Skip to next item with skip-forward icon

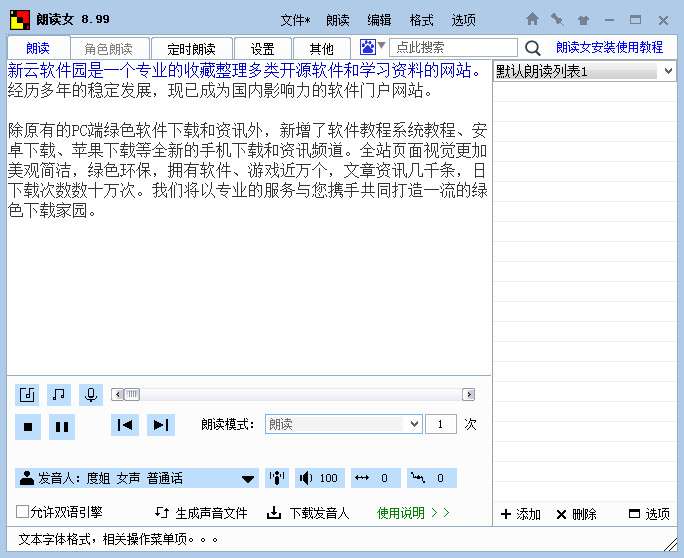[x=160, y=425]
